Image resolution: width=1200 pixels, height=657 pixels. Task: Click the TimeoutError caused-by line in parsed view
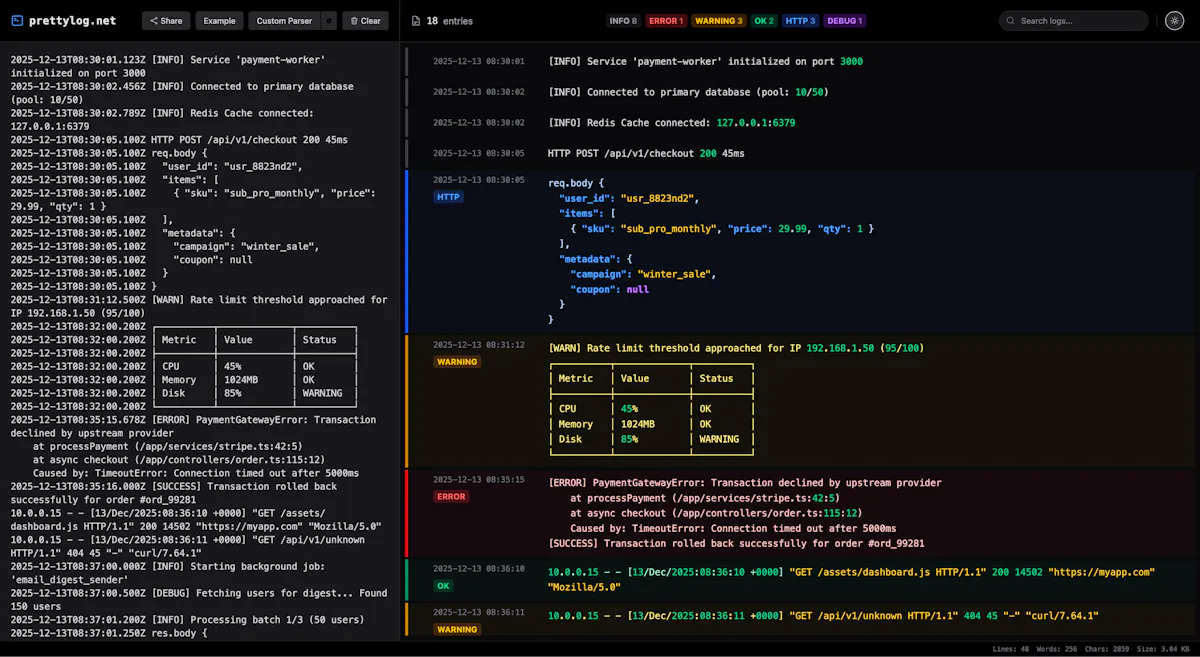(x=733, y=528)
